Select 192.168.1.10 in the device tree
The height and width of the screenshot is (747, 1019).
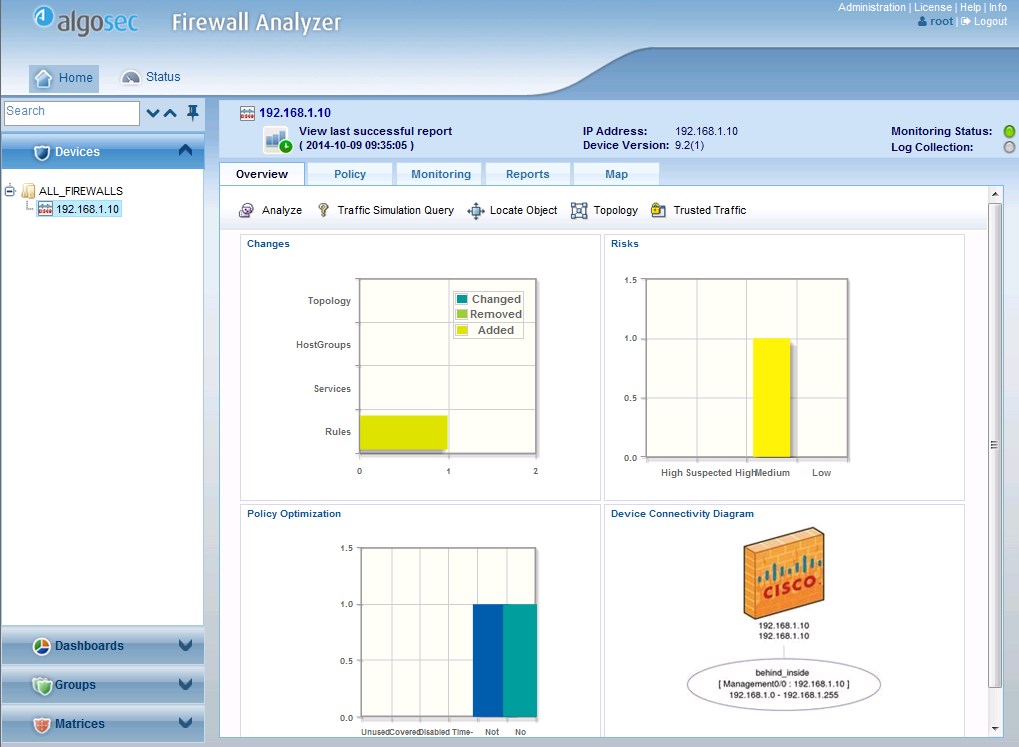point(87,209)
